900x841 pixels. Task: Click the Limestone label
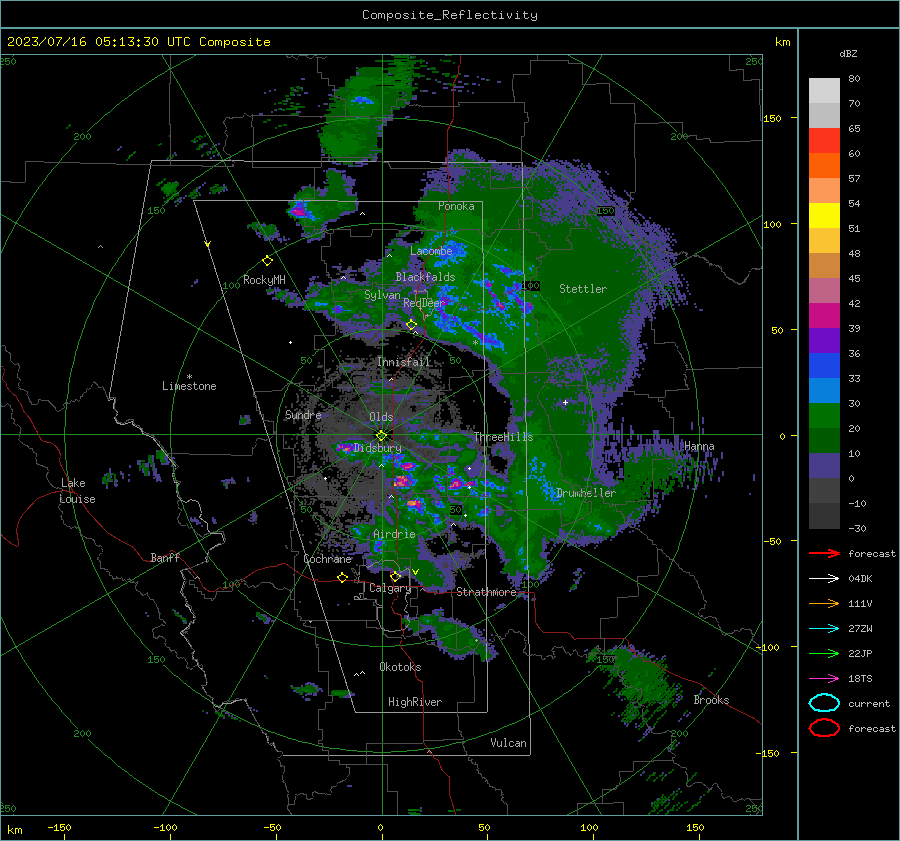coord(189,386)
